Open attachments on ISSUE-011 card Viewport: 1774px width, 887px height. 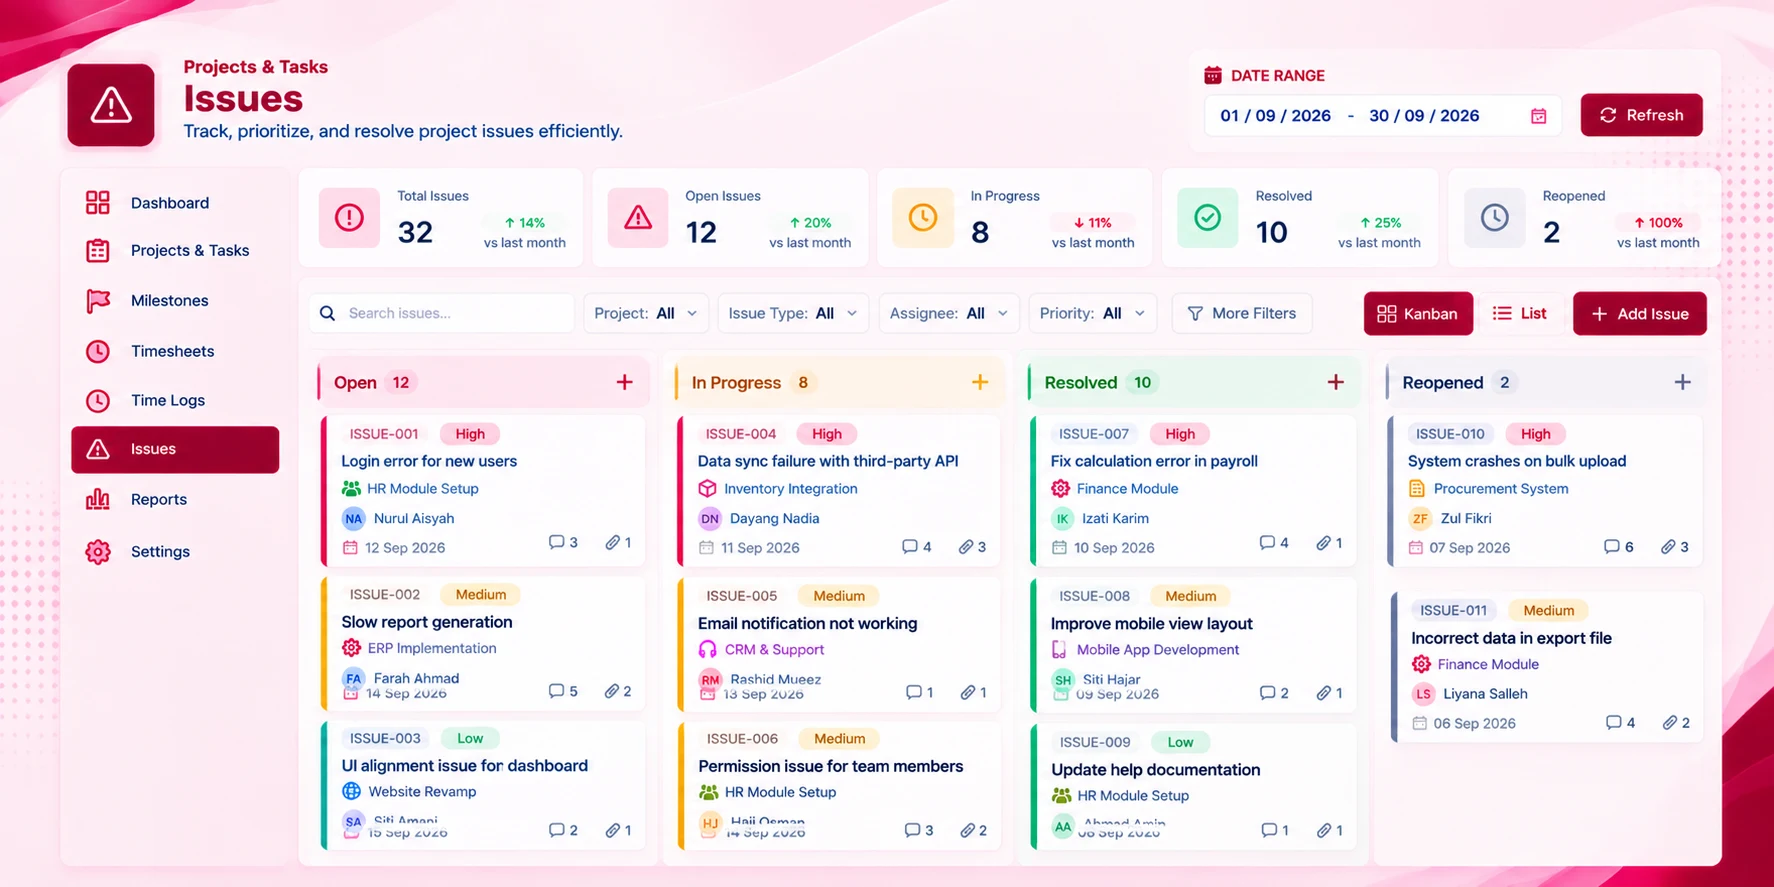1676,722
